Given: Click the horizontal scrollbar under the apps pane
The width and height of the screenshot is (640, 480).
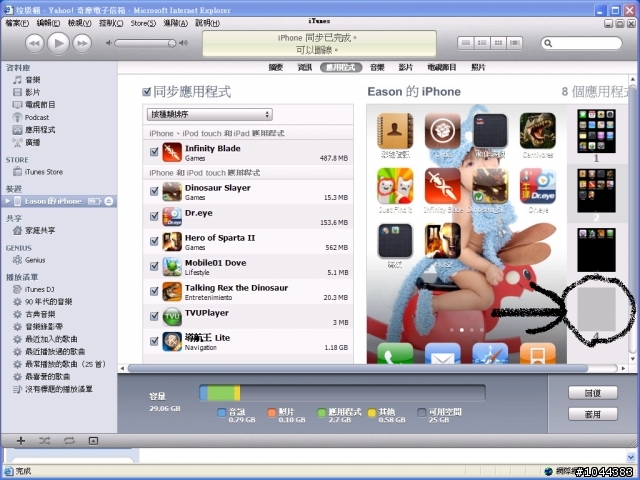Looking at the screenshot, I should (x=358, y=368).
